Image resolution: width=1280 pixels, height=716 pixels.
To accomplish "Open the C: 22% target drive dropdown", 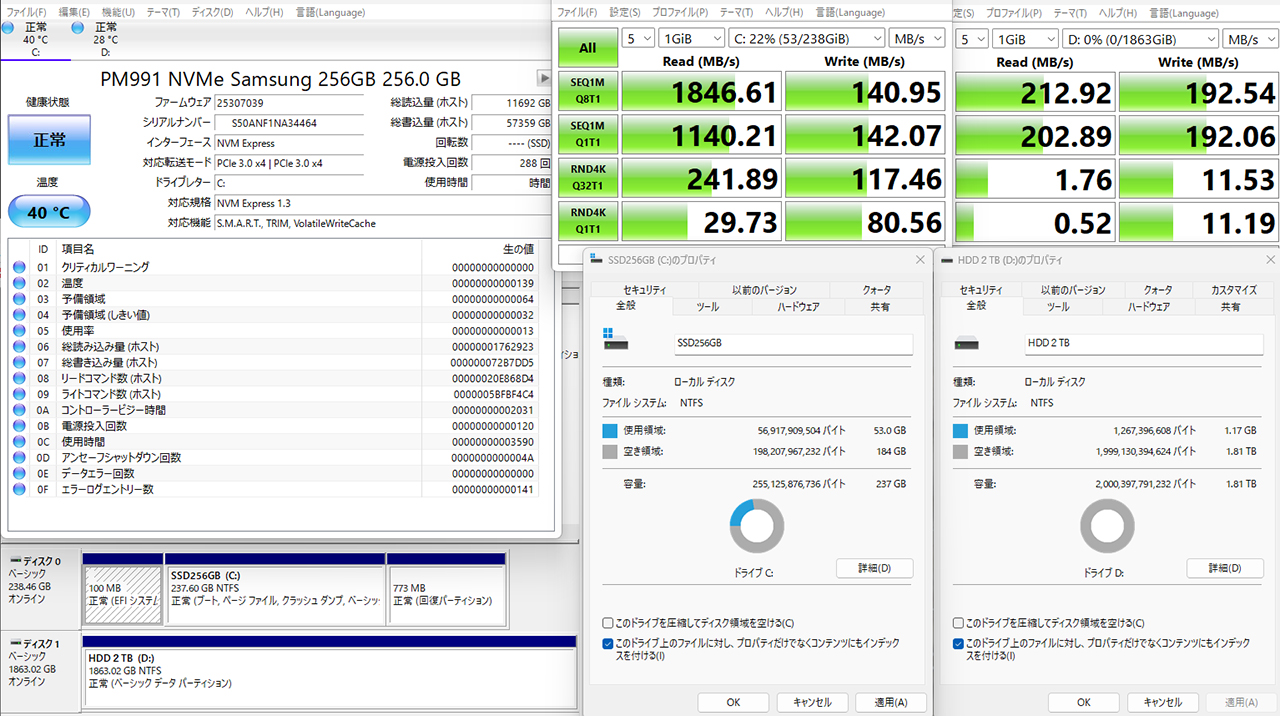I will pyautogui.click(x=809, y=39).
